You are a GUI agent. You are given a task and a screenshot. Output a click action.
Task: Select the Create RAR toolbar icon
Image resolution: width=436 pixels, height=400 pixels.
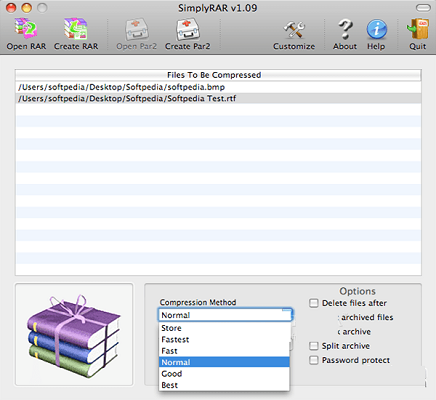76,29
